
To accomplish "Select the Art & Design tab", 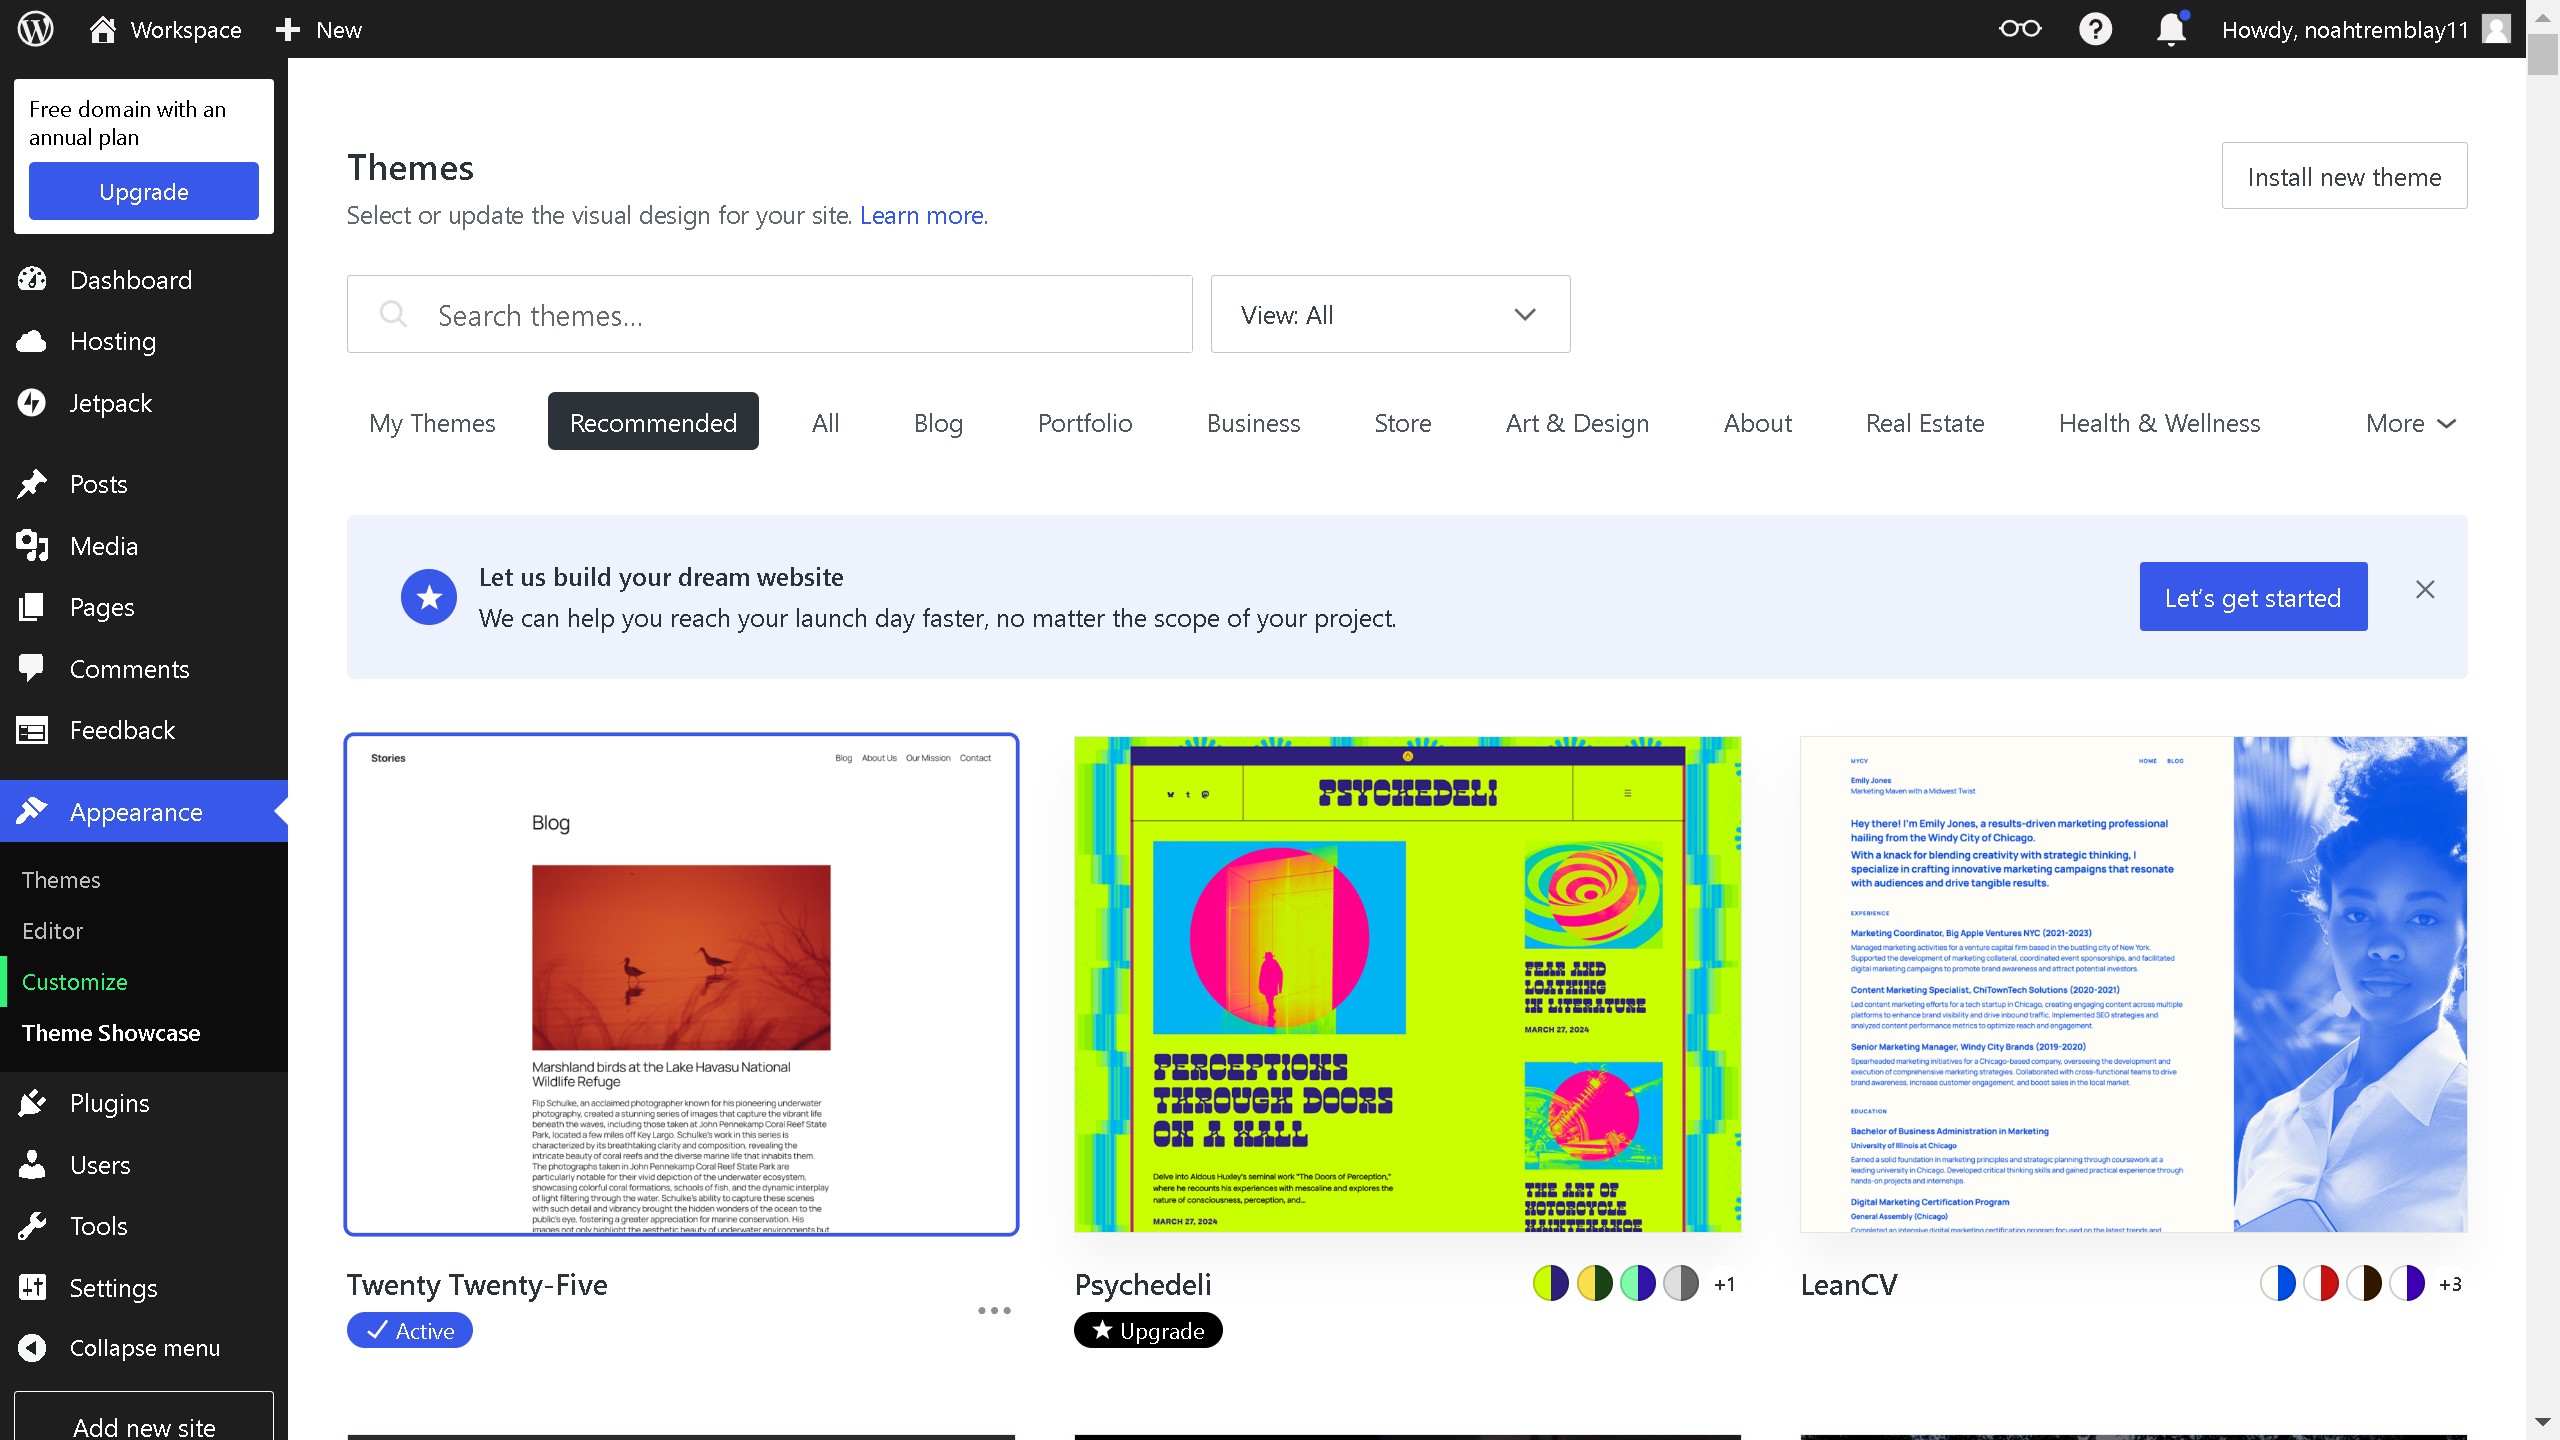I will click(x=1577, y=423).
